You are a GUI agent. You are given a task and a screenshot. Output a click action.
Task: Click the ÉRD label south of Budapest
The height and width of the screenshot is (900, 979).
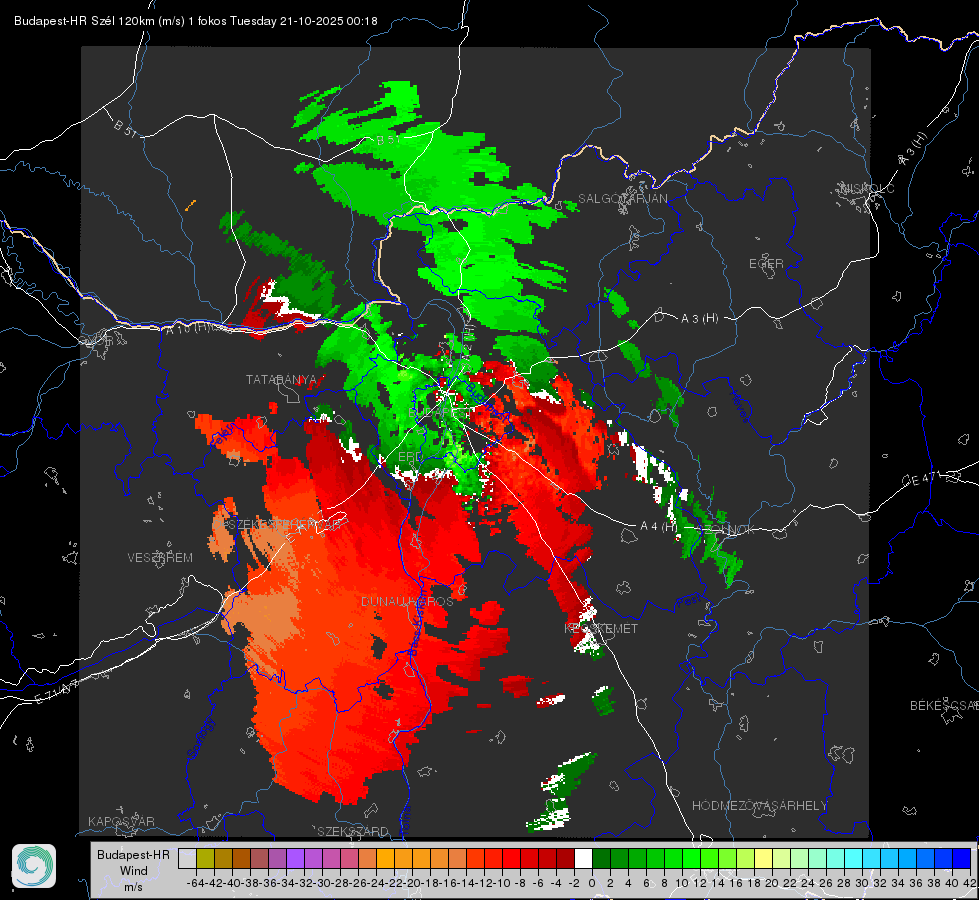410,457
